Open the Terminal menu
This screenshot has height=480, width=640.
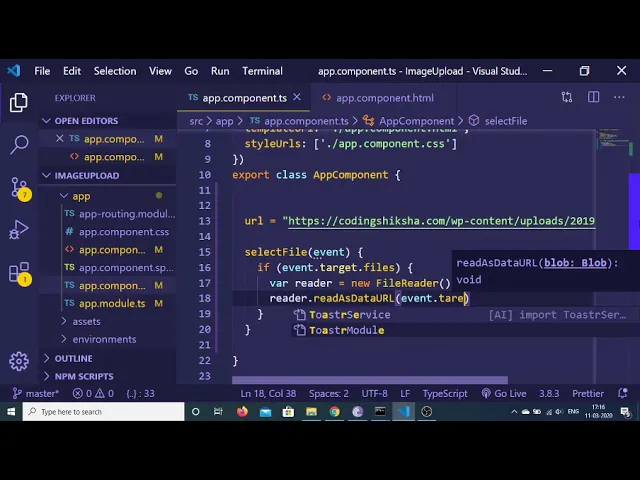[x=262, y=71]
